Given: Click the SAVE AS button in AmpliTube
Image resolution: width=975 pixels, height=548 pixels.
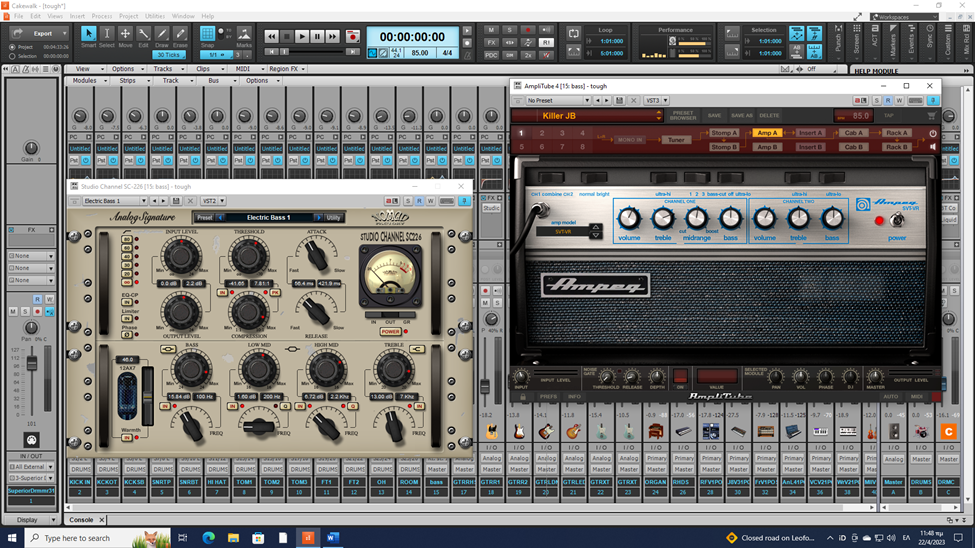Looking at the screenshot, I should 741,116.
